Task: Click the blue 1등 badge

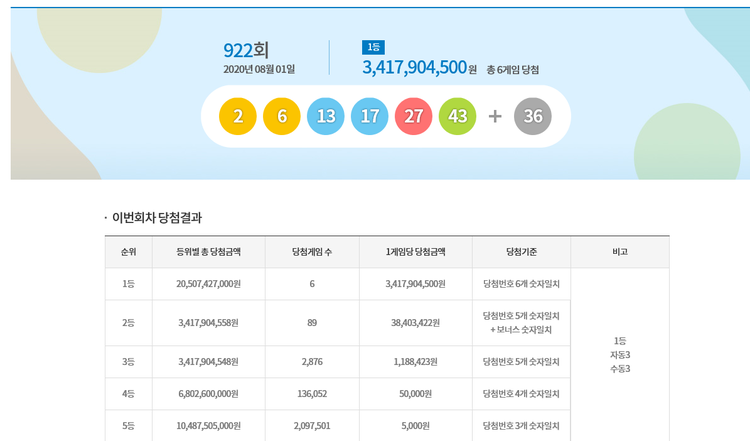Action: [374, 47]
